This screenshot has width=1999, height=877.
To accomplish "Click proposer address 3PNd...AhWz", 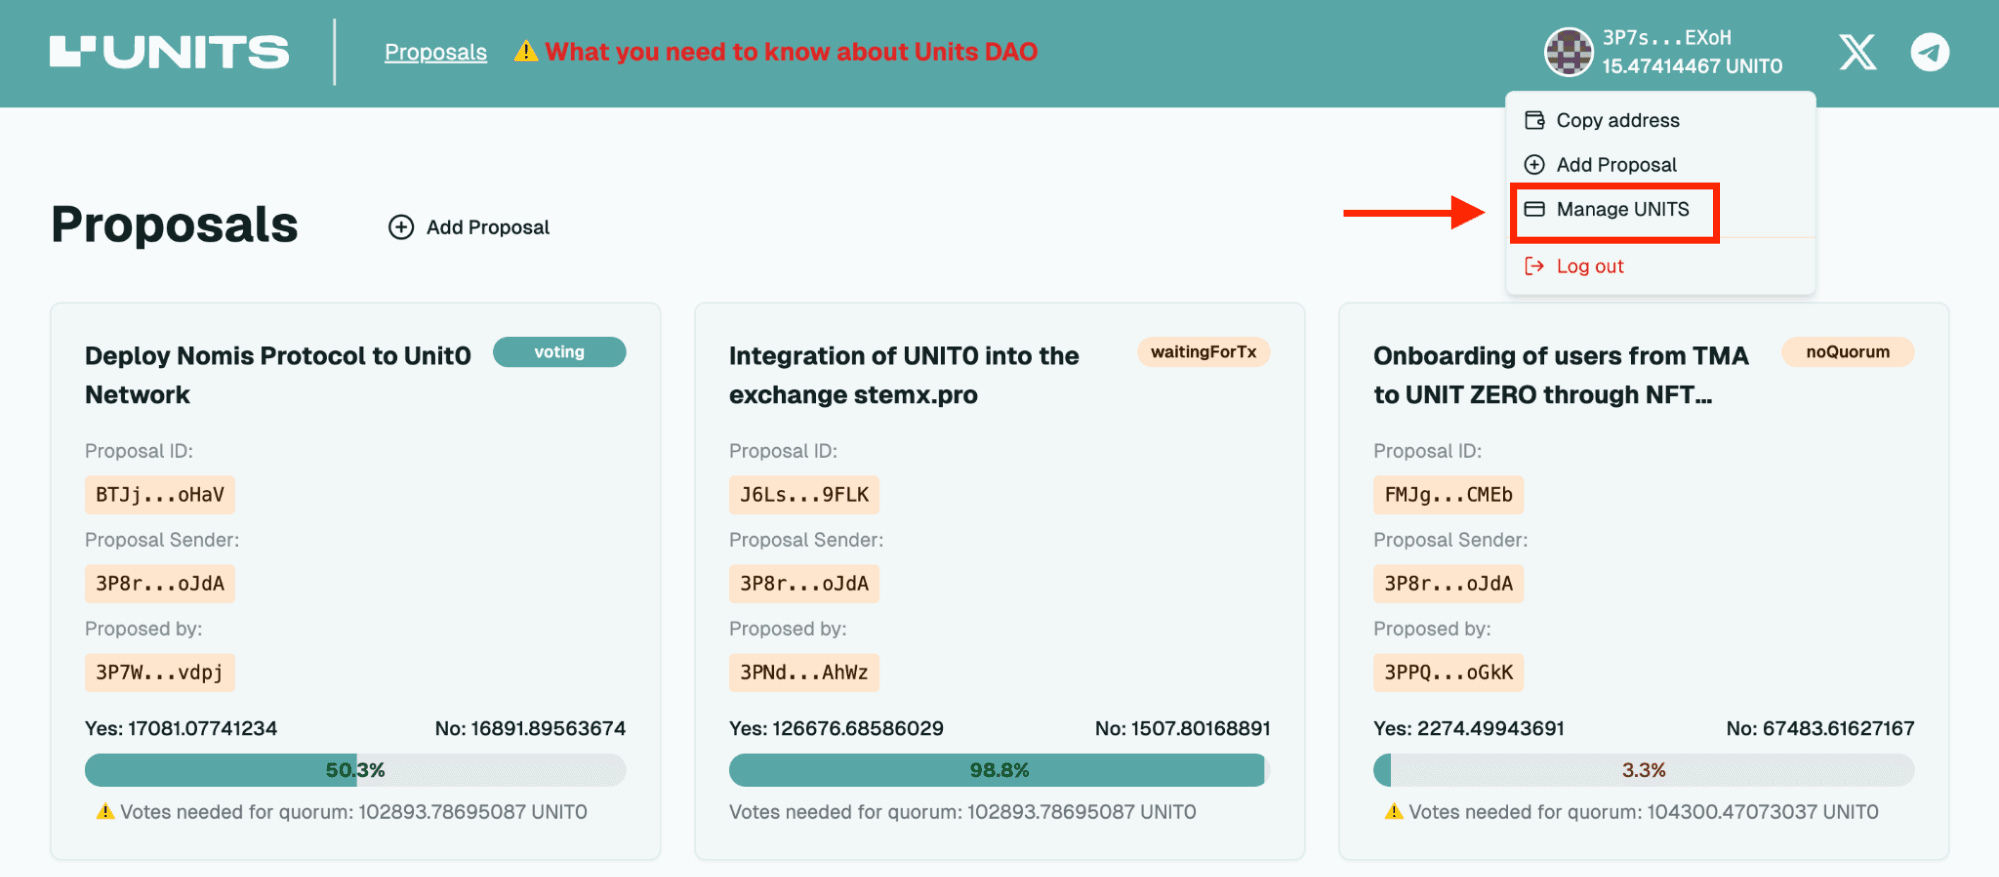I will pos(804,673).
